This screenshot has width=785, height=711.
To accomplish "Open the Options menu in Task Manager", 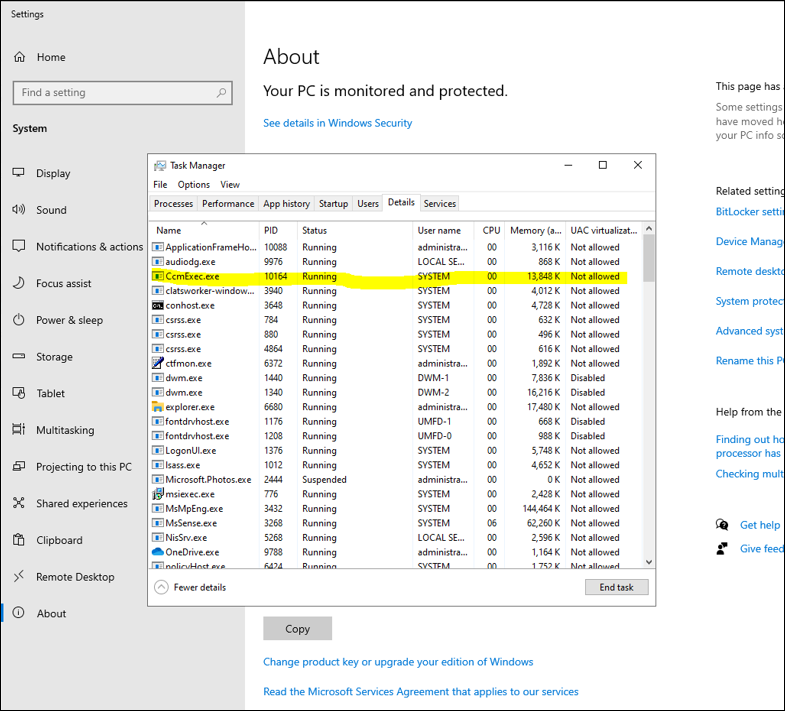I will pos(194,184).
